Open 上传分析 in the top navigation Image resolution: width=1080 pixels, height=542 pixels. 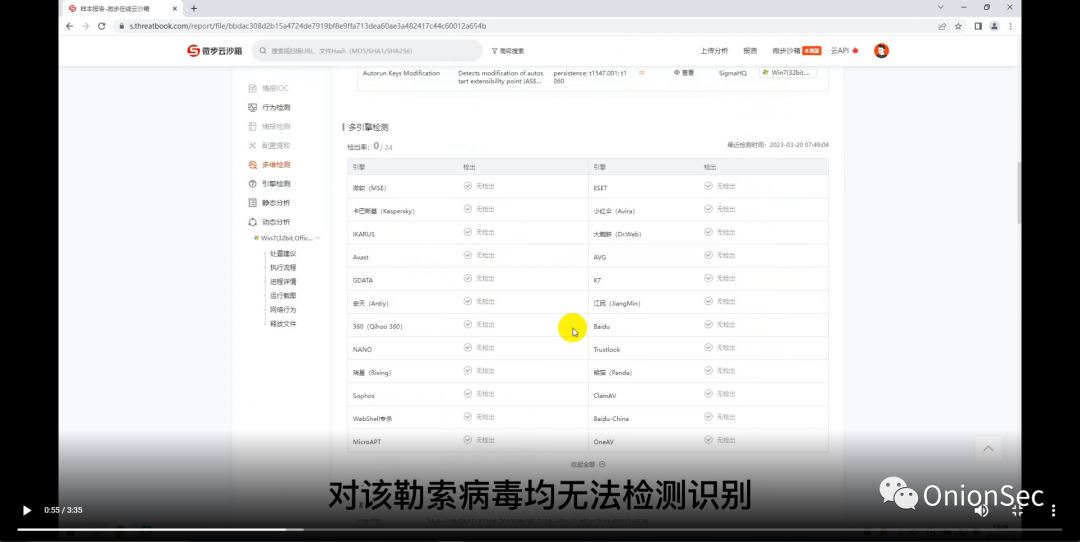point(714,51)
